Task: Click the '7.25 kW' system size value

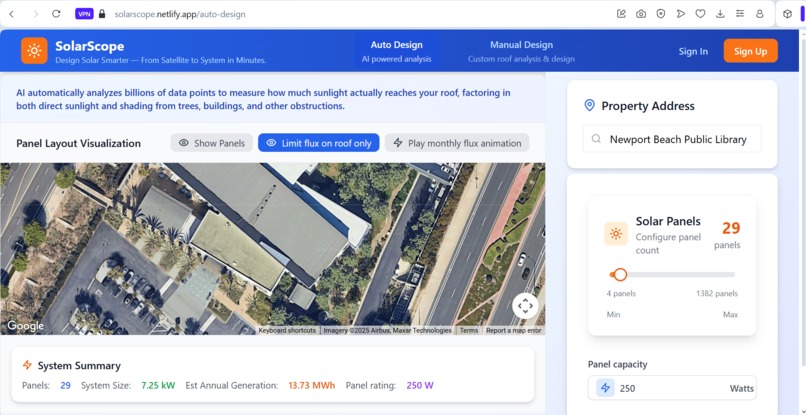Action: pyautogui.click(x=158, y=385)
